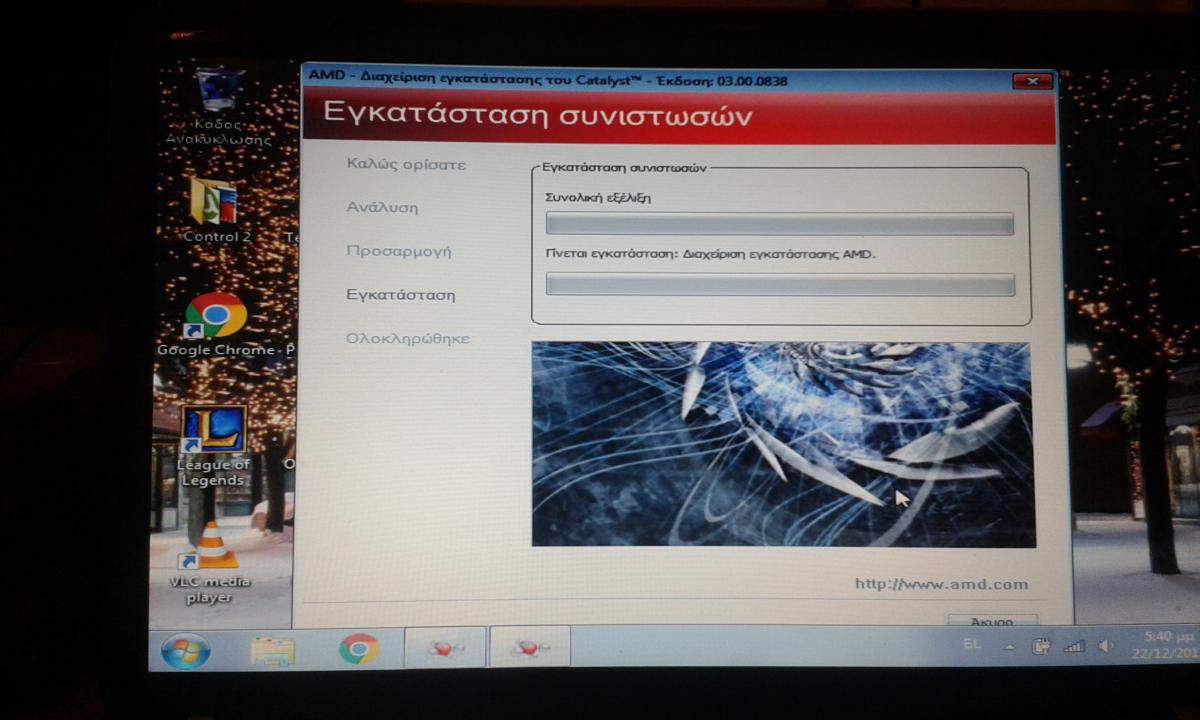Open the Windows Start menu
The image size is (1200, 720).
tap(185, 650)
